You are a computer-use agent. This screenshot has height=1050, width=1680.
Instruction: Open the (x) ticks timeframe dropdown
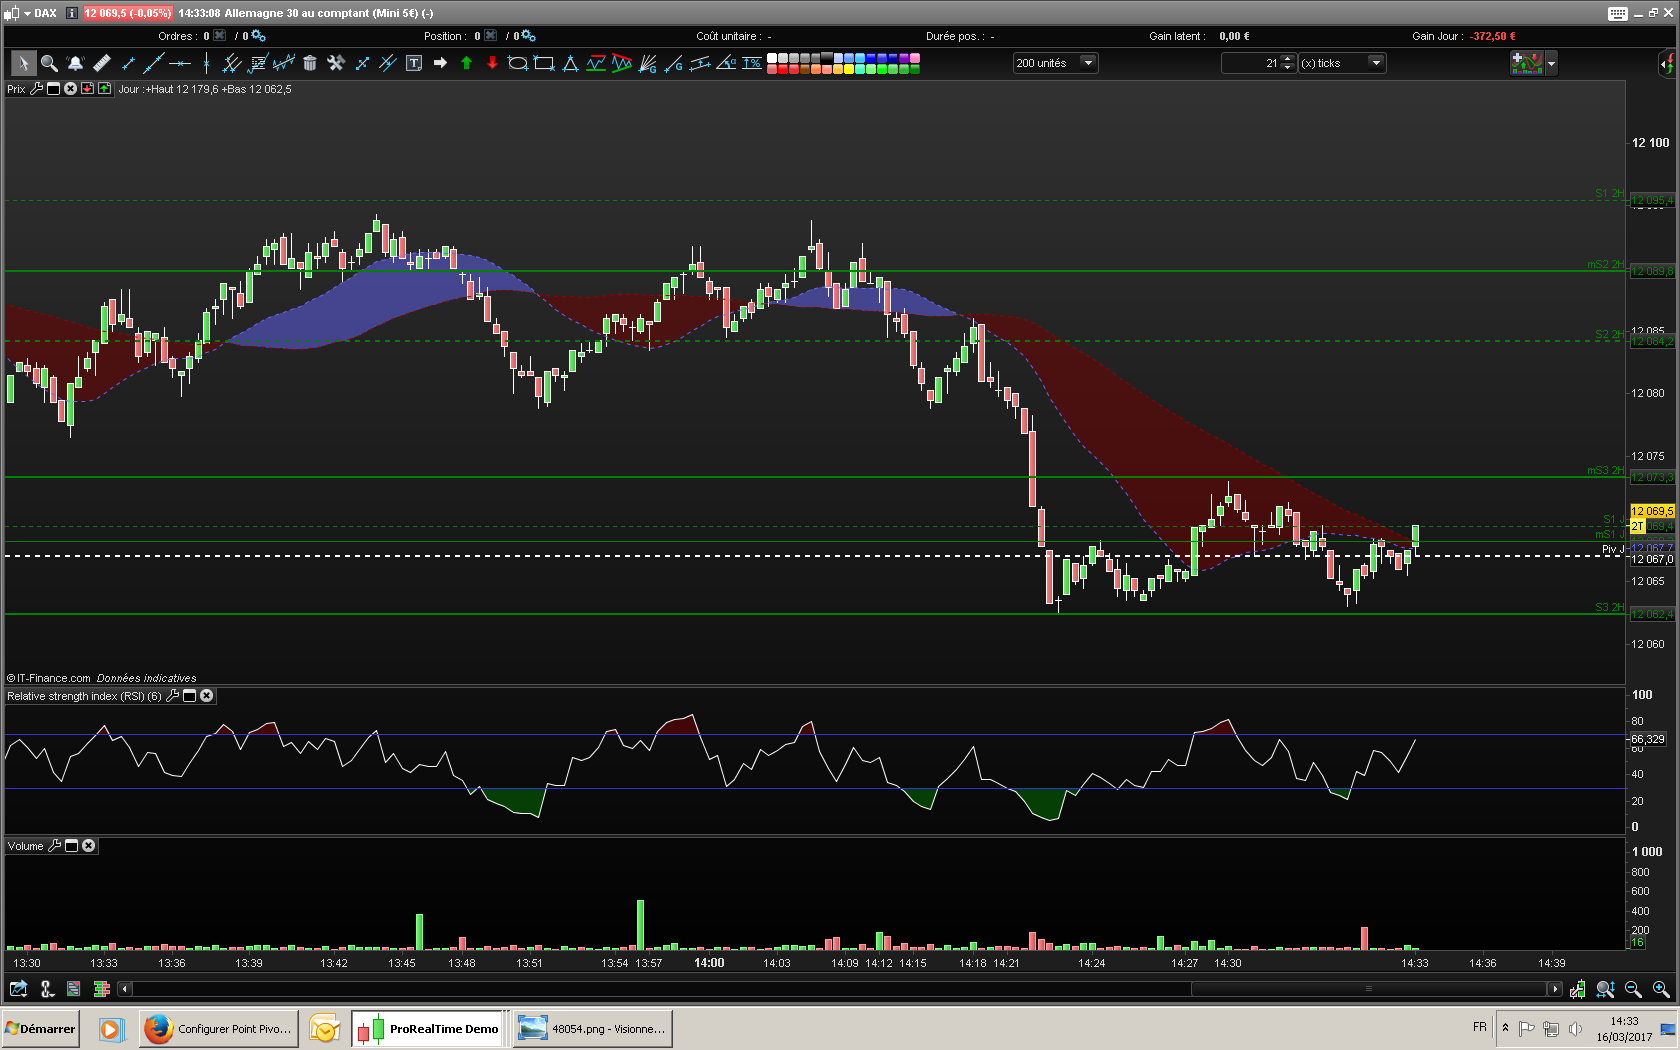coord(1341,63)
